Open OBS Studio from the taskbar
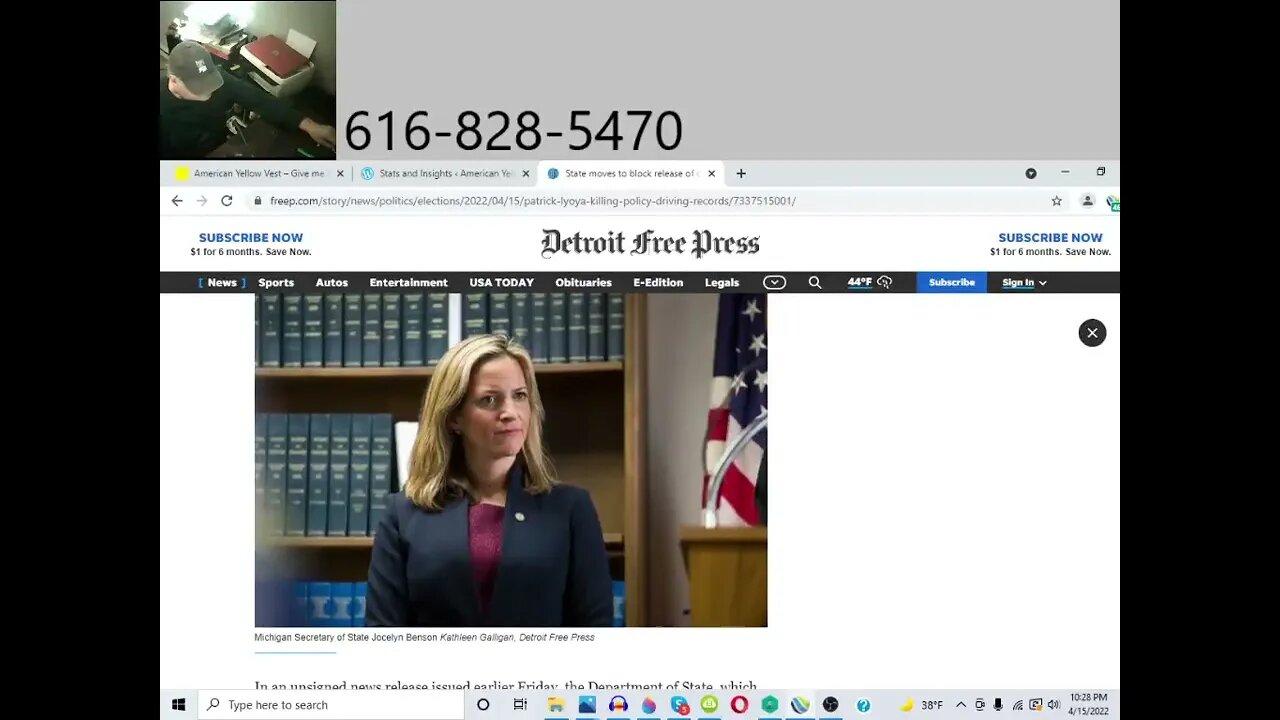The height and width of the screenshot is (720, 1280). click(830, 705)
